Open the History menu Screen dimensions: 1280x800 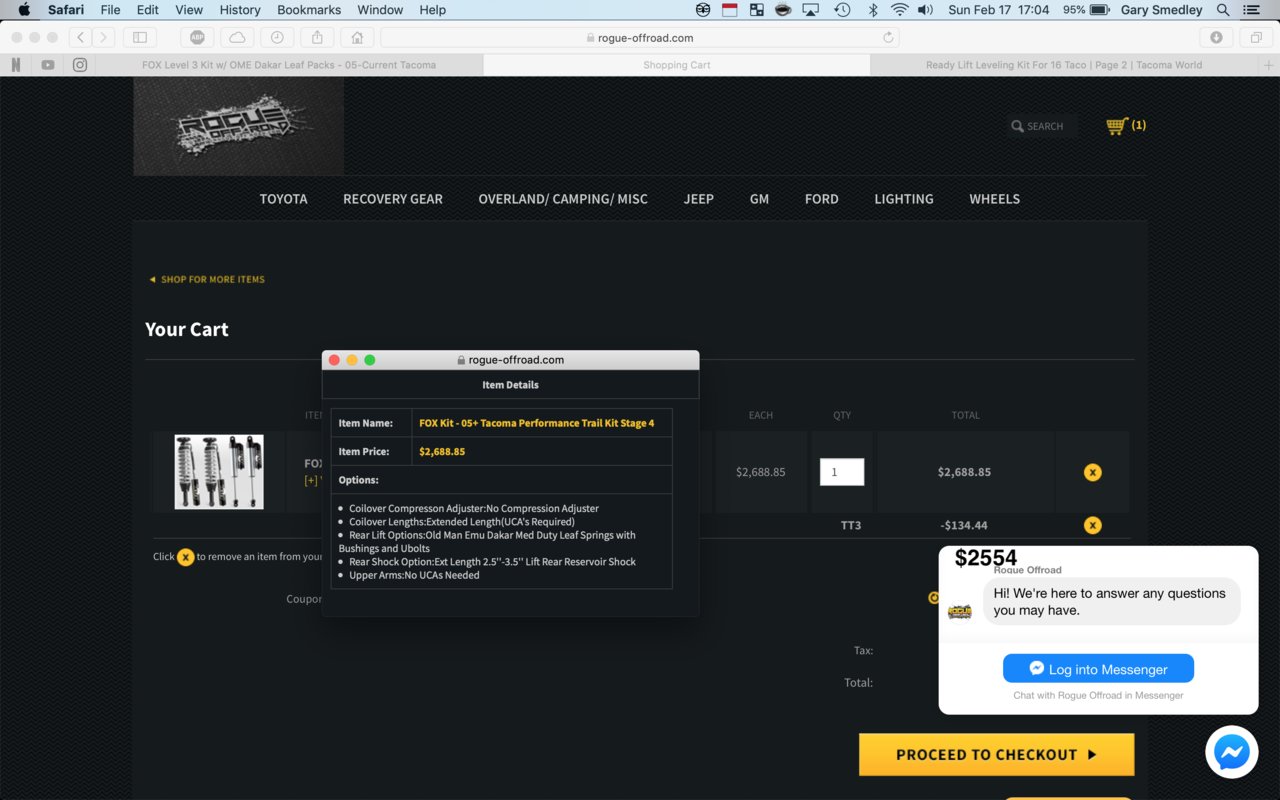[240, 10]
